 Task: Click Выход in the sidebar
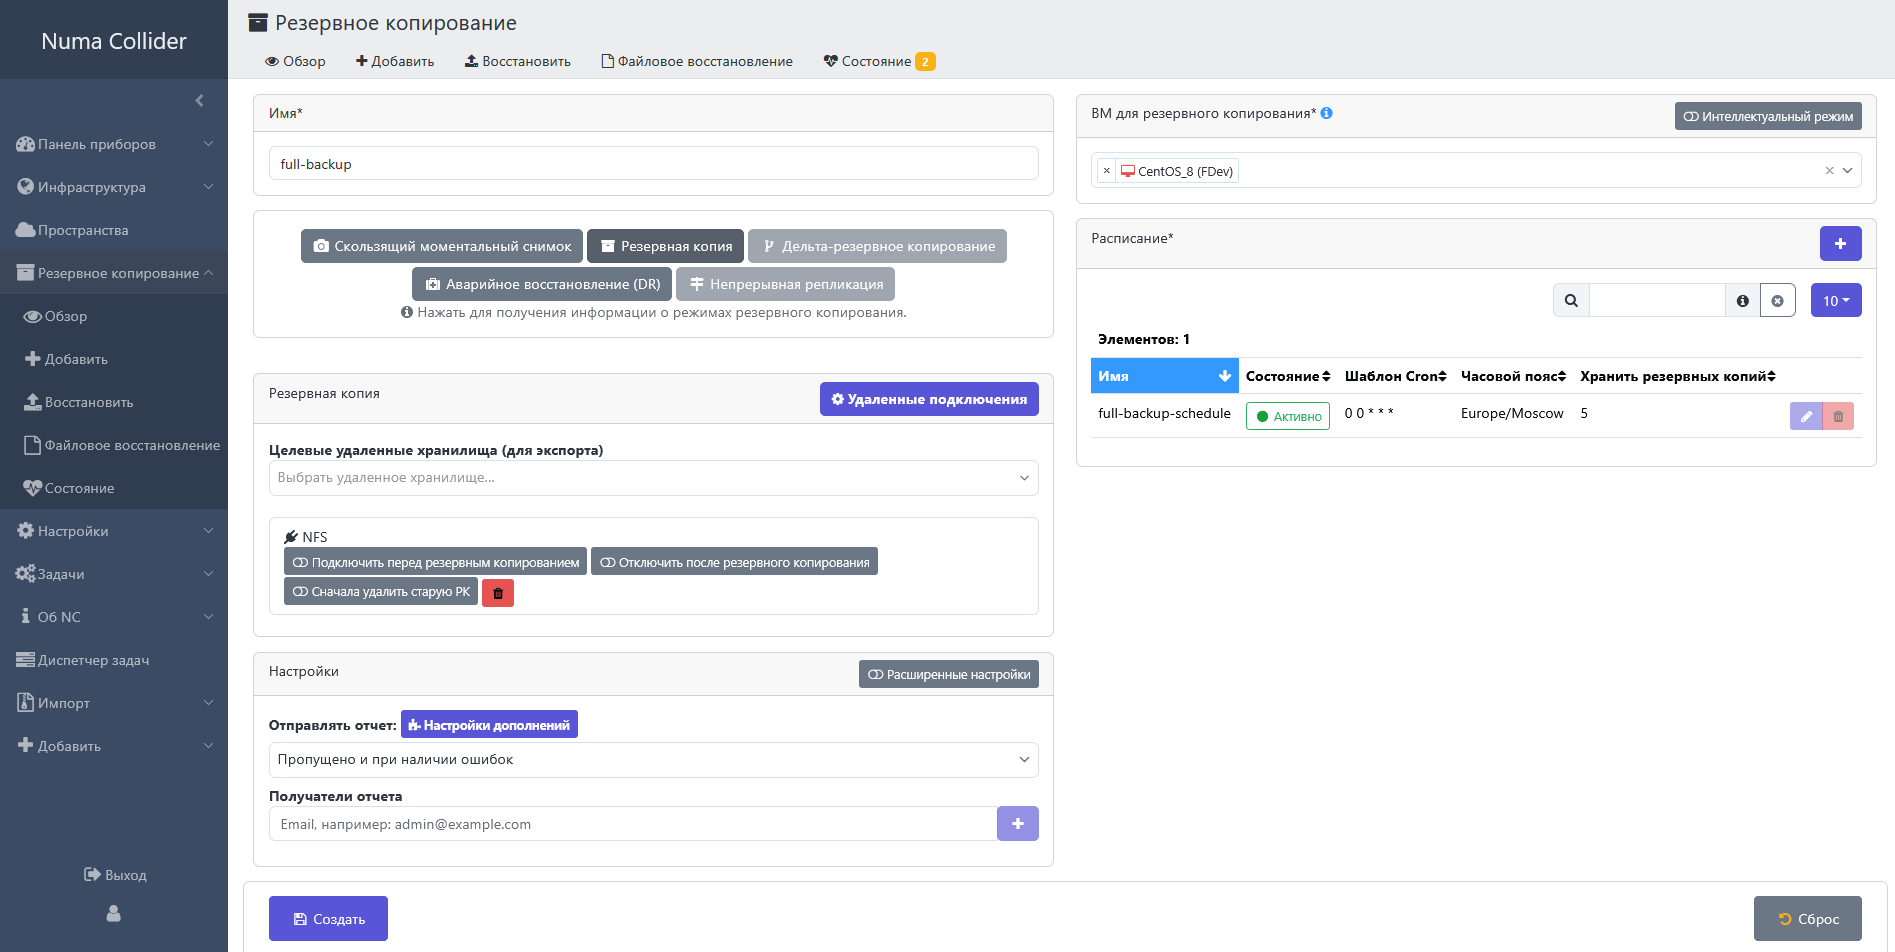click(x=115, y=874)
